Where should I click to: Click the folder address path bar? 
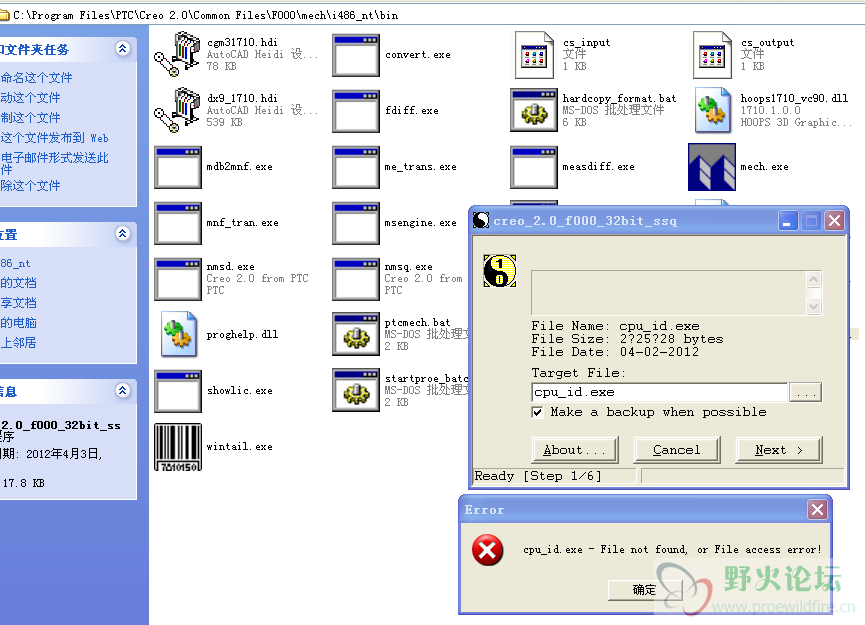click(432, 15)
